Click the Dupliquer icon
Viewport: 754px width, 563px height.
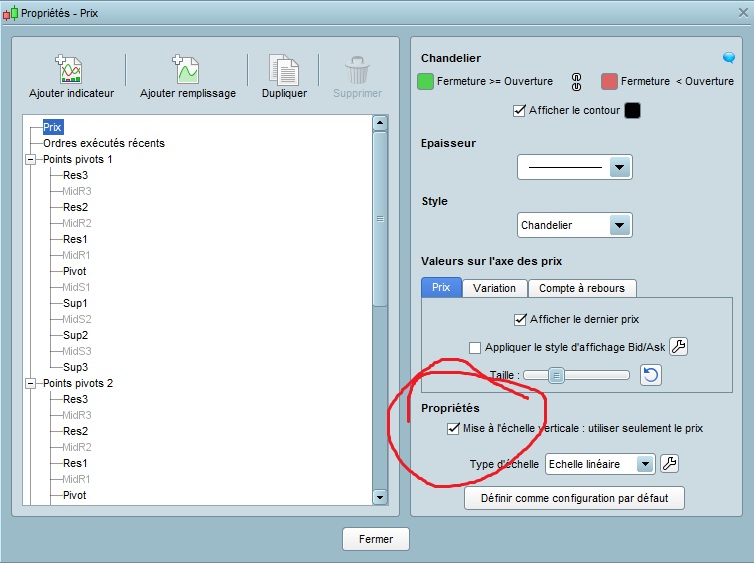(284, 70)
